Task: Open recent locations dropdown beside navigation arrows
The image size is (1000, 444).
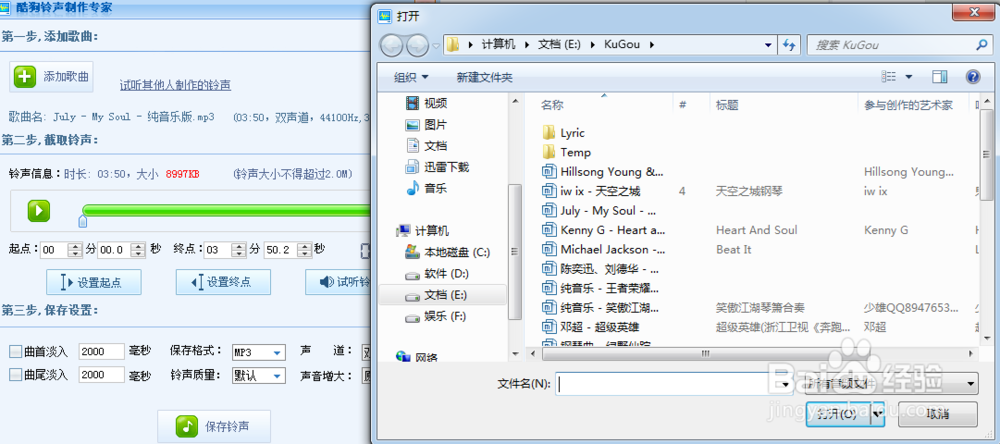Action: pyautogui.click(x=436, y=46)
